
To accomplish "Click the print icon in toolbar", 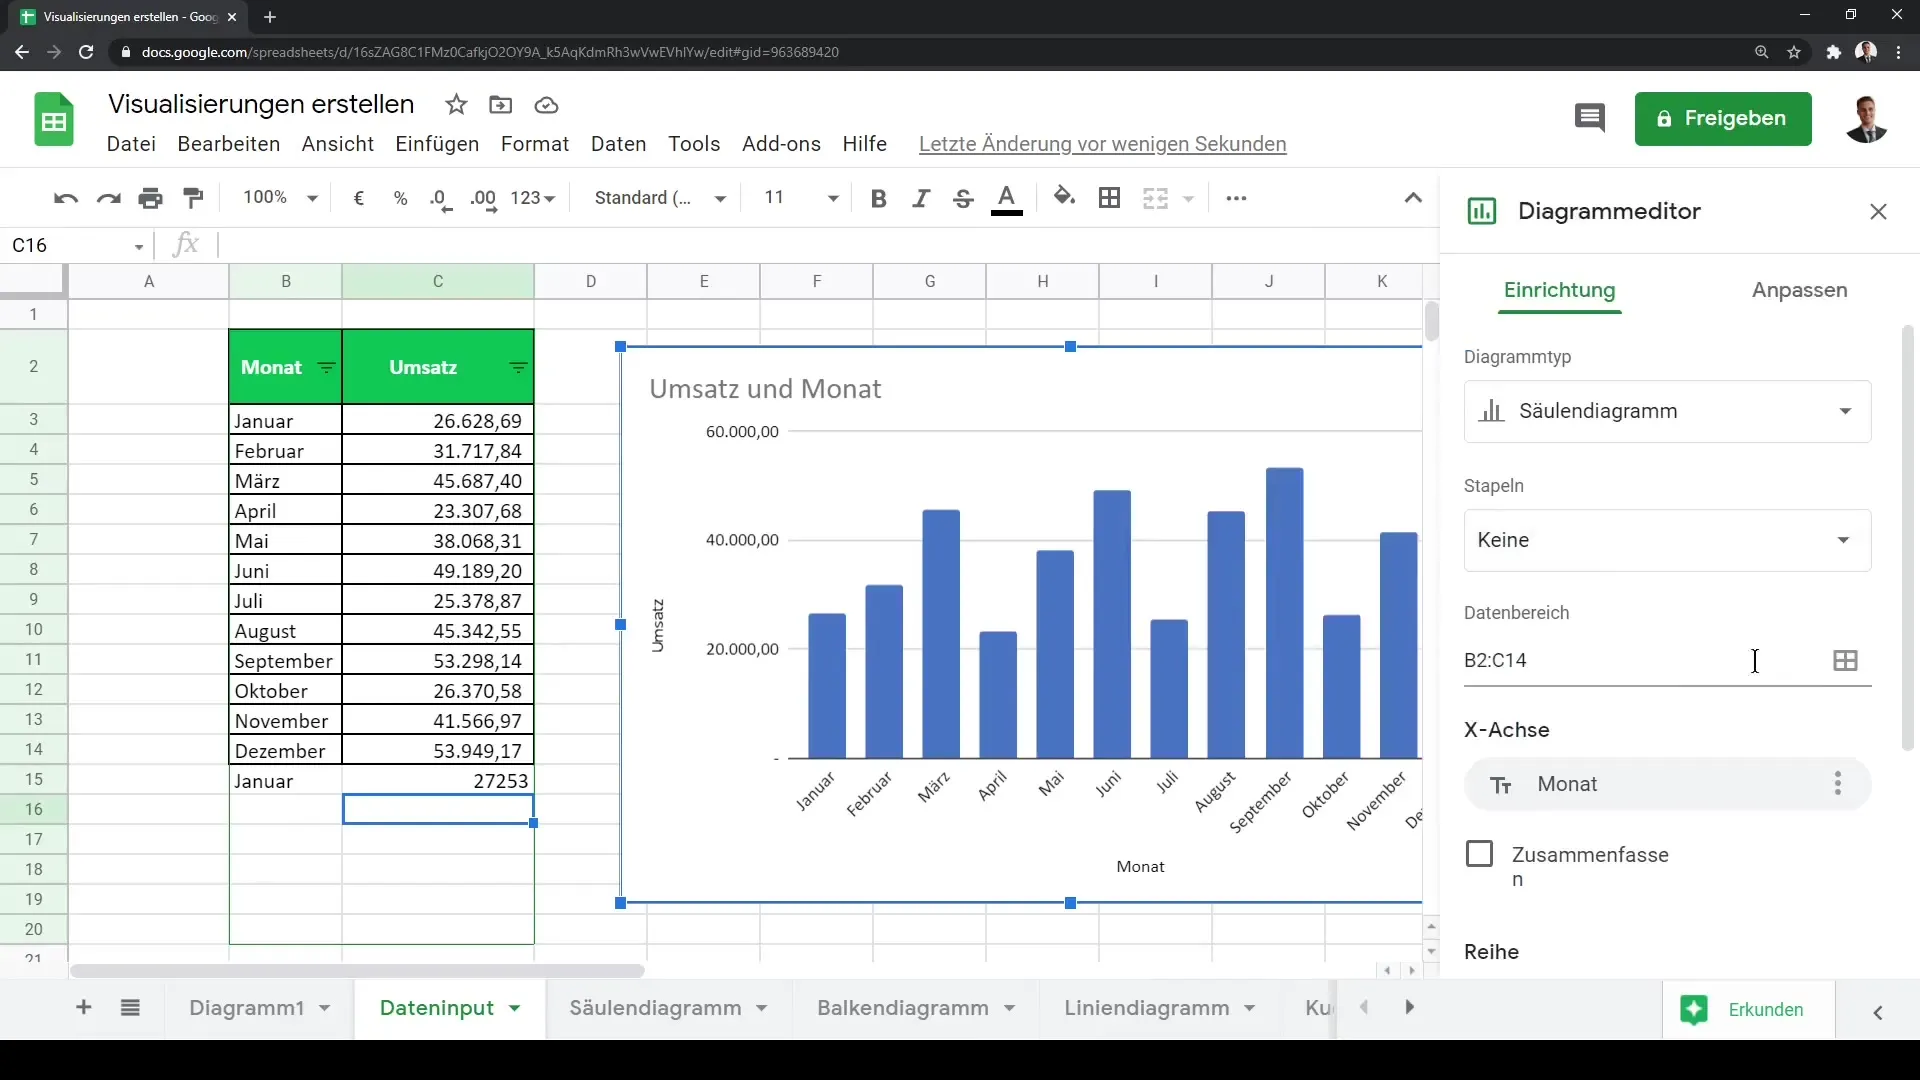I will pyautogui.click(x=149, y=198).
